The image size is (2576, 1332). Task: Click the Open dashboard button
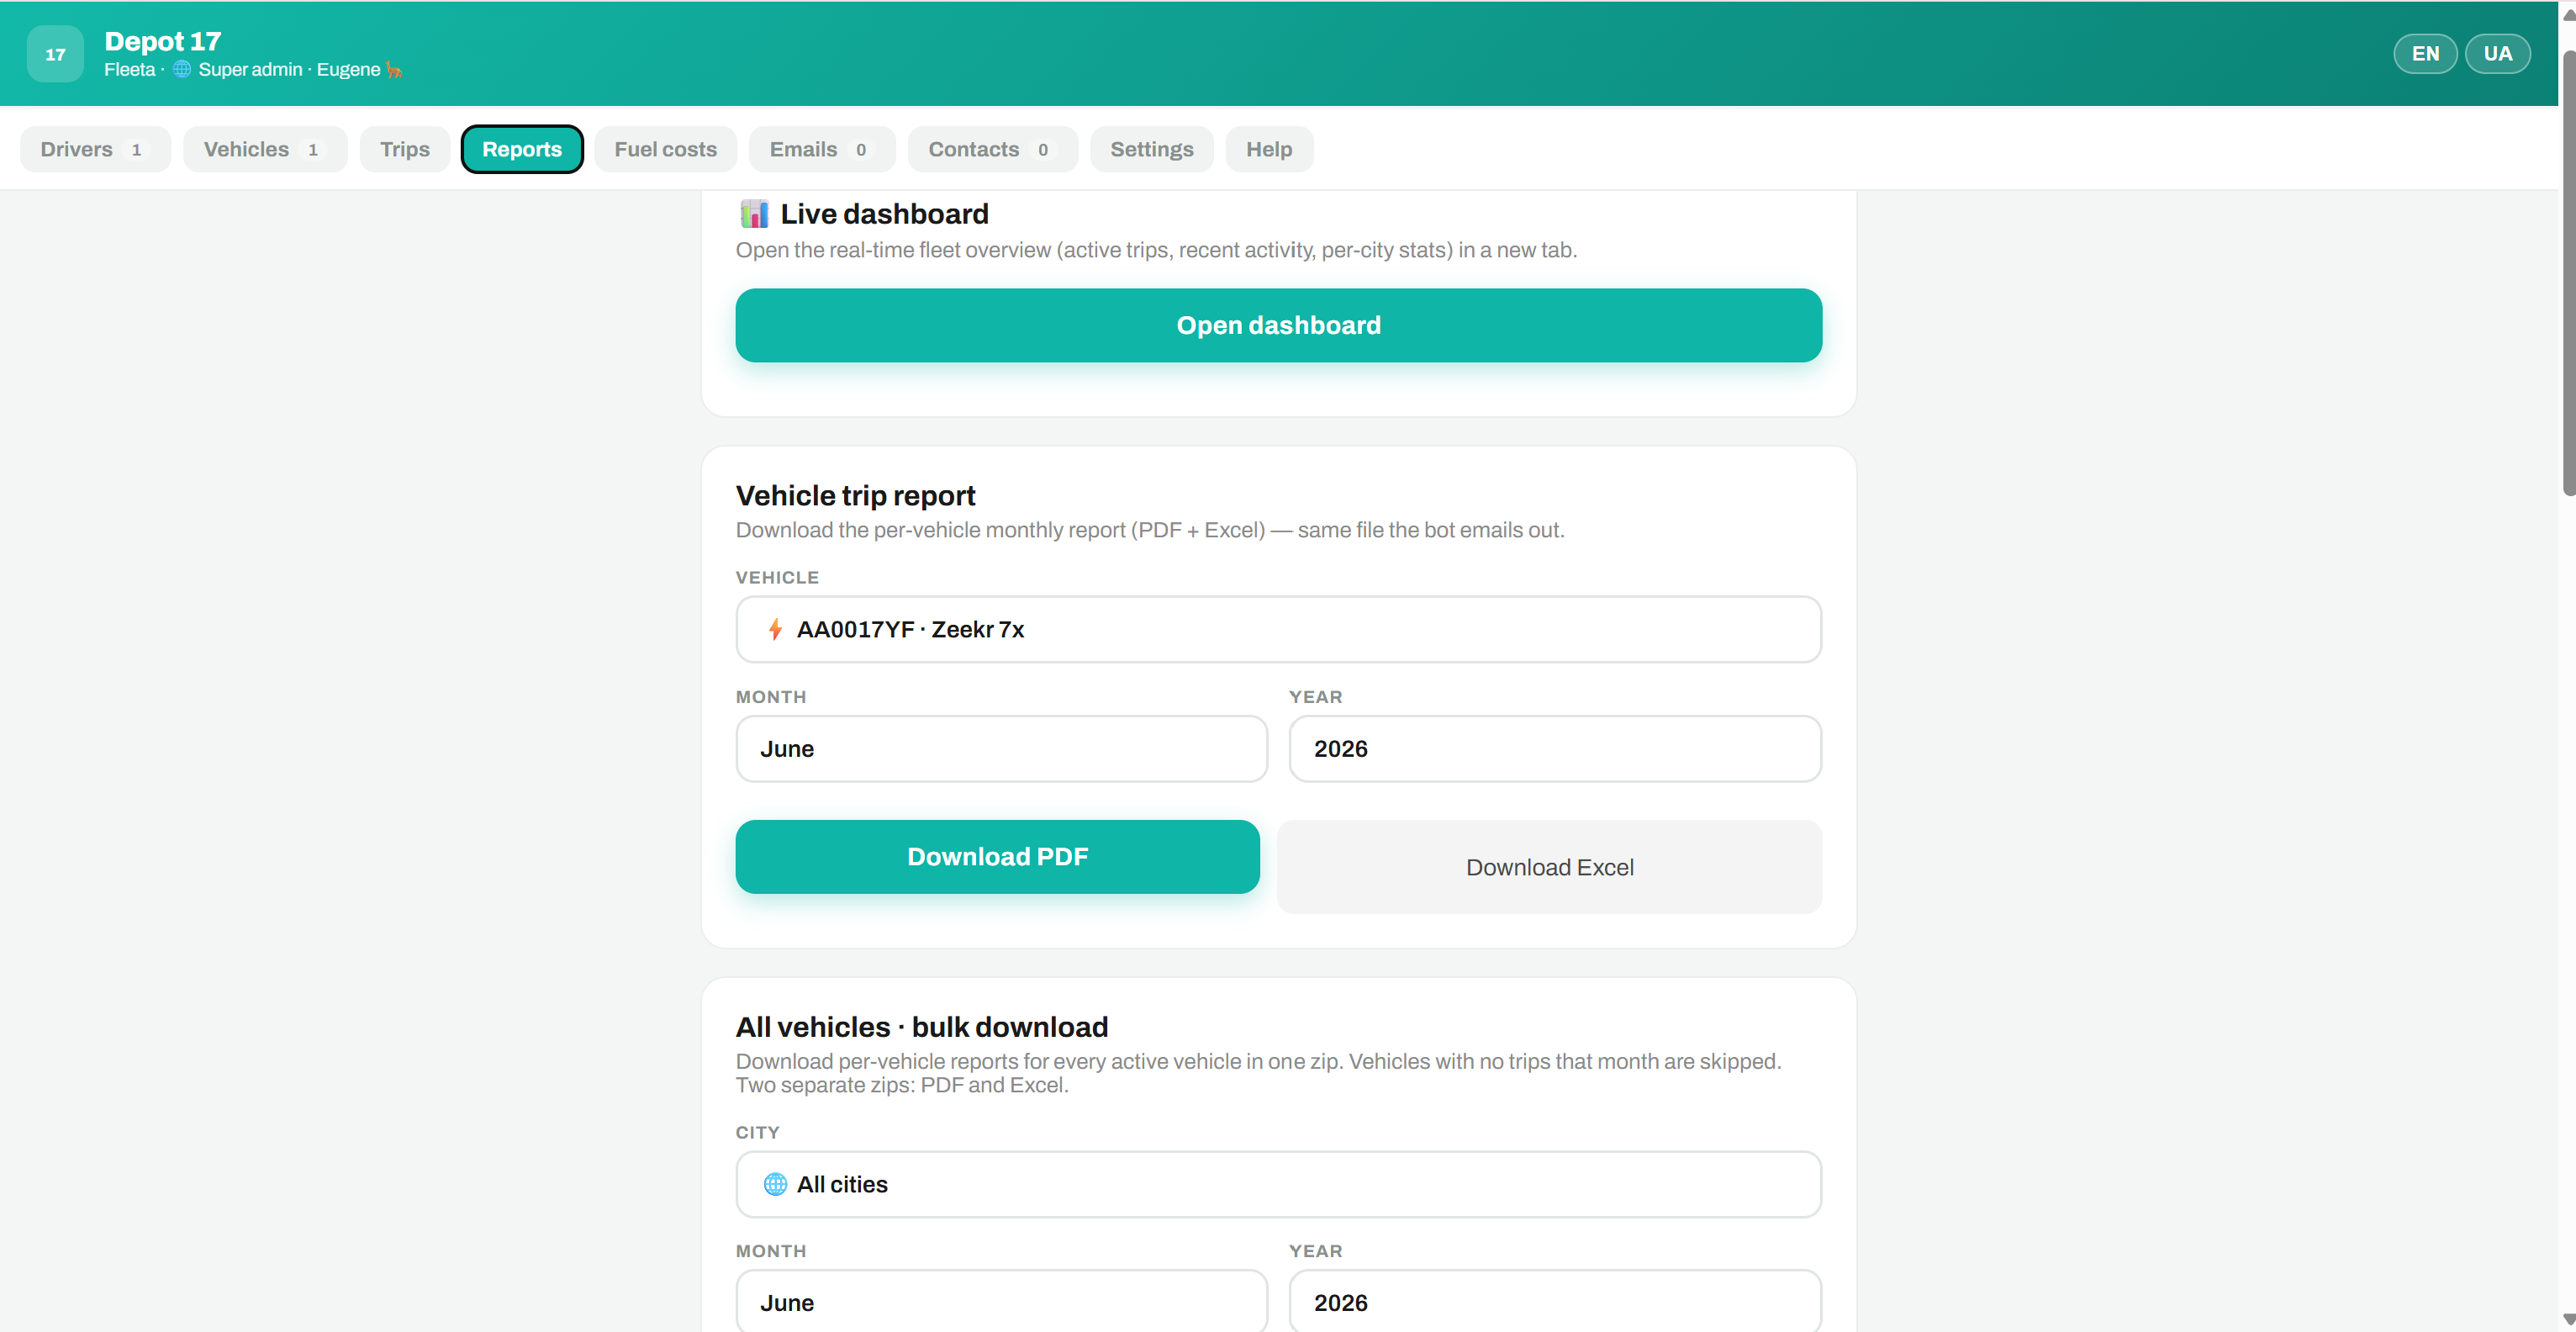1278,325
